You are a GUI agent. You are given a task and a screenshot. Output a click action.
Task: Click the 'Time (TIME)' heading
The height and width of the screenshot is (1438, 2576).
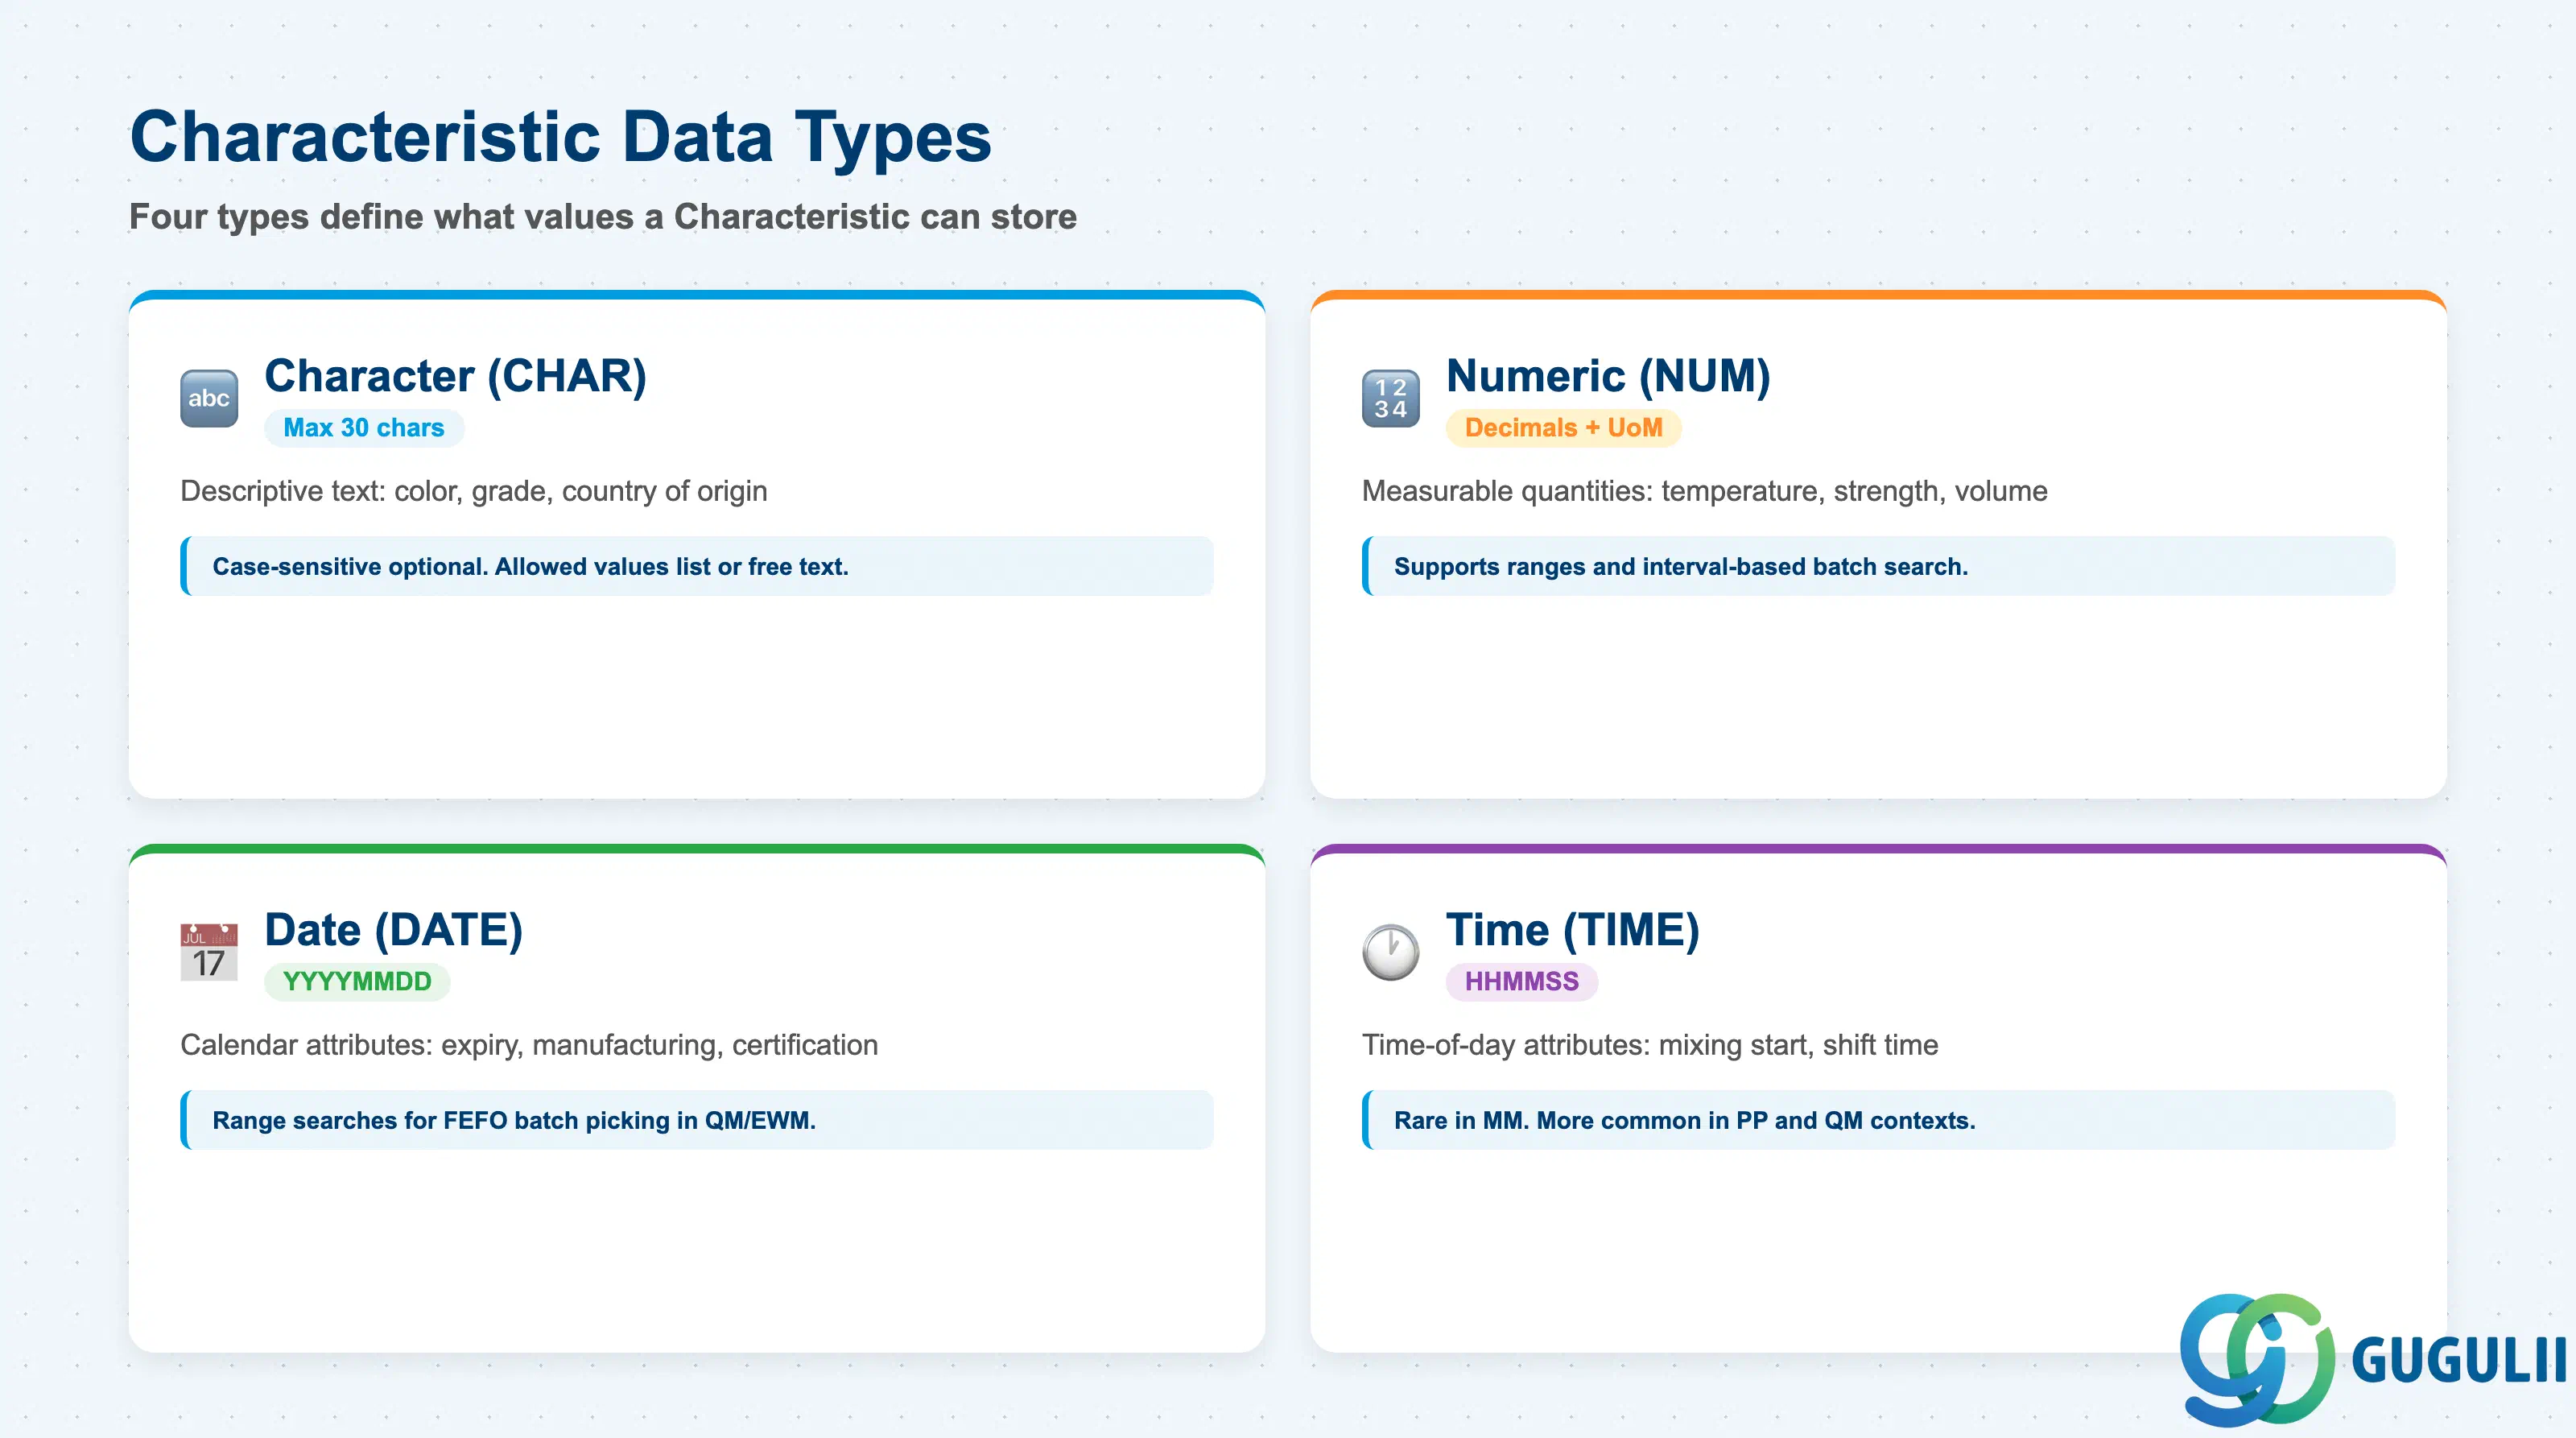click(x=1573, y=930)
